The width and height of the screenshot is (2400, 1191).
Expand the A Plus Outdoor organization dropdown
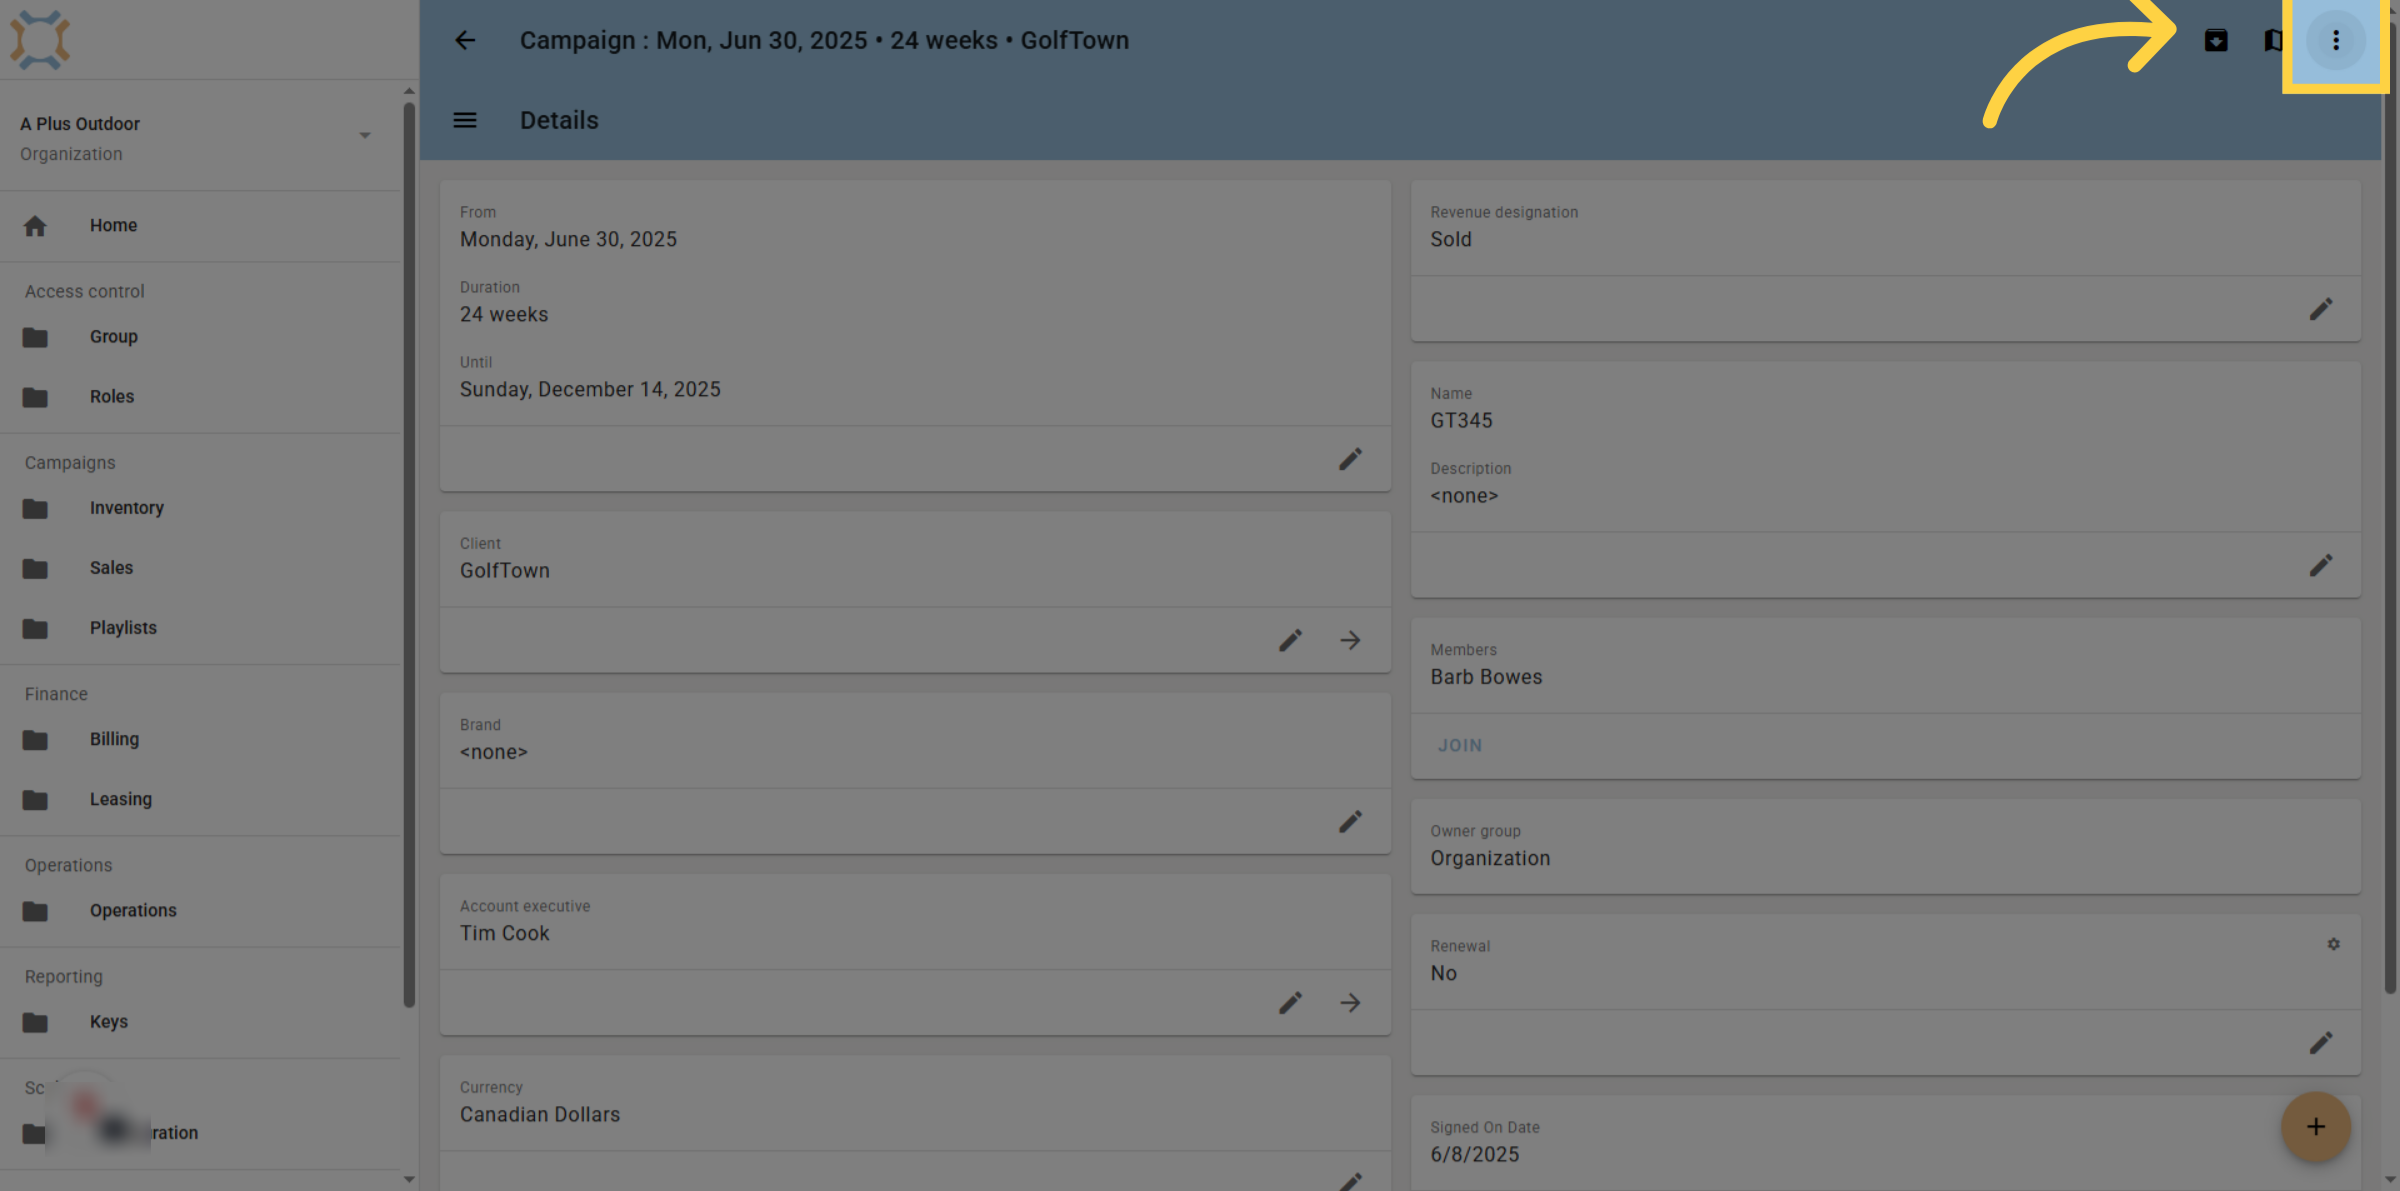coord(365,135)
